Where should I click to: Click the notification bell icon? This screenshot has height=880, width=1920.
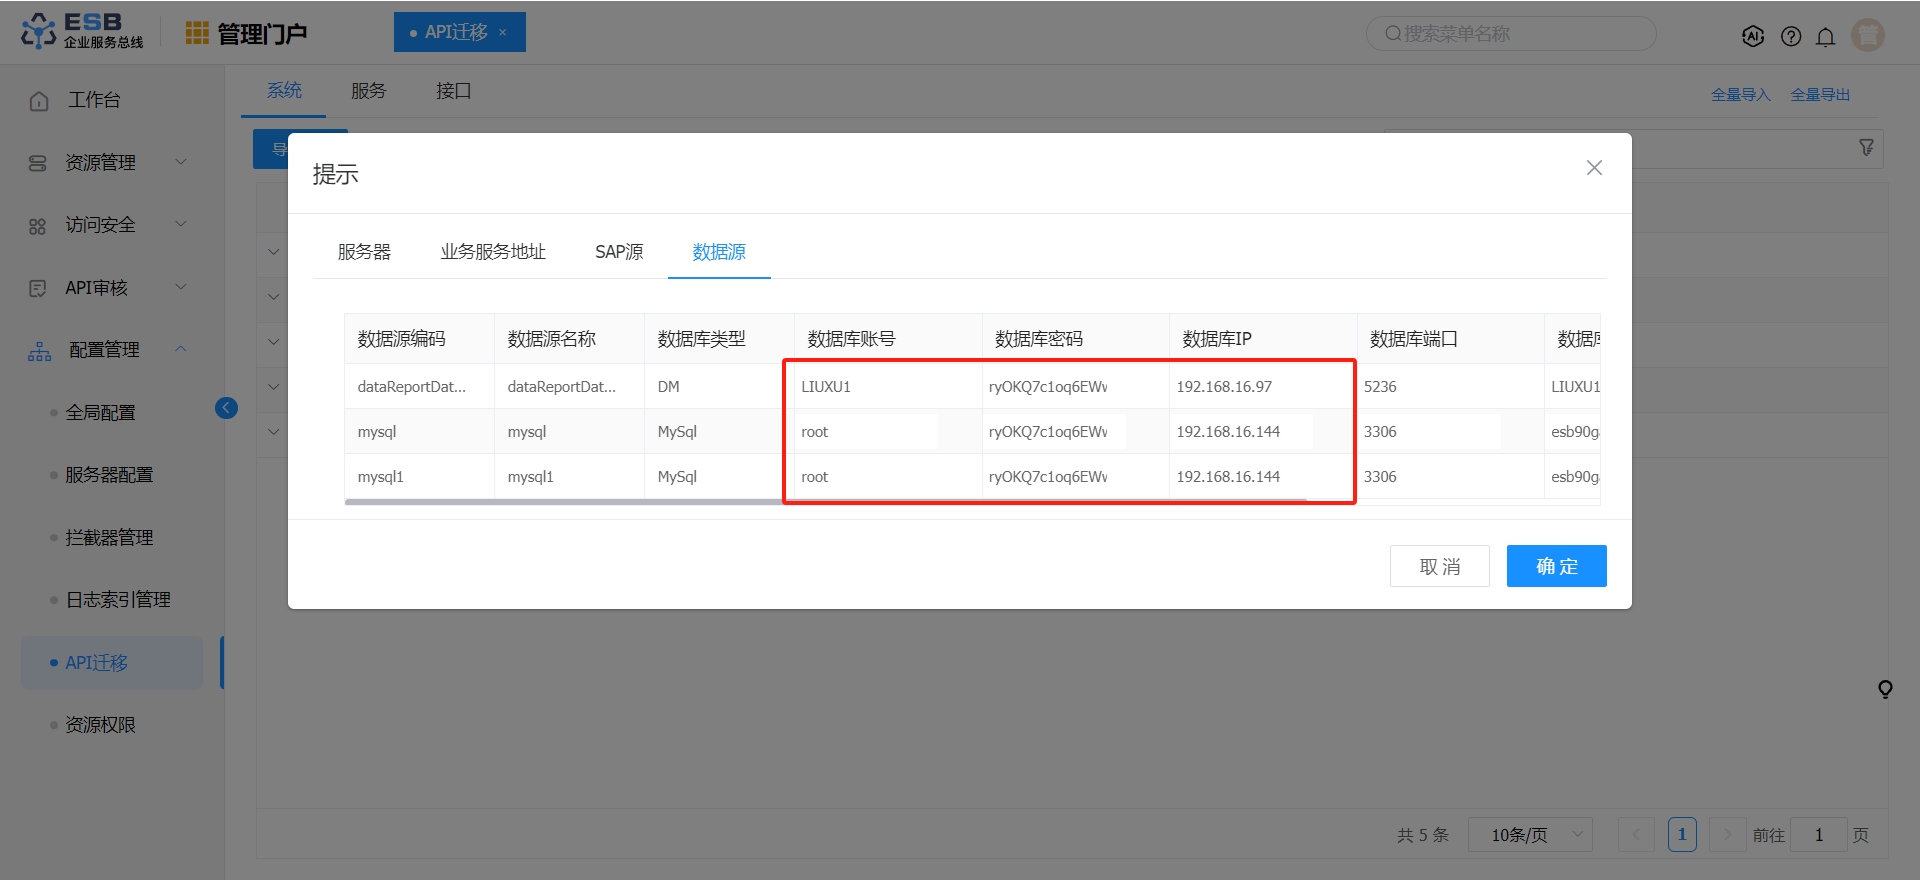point(1826,37)
